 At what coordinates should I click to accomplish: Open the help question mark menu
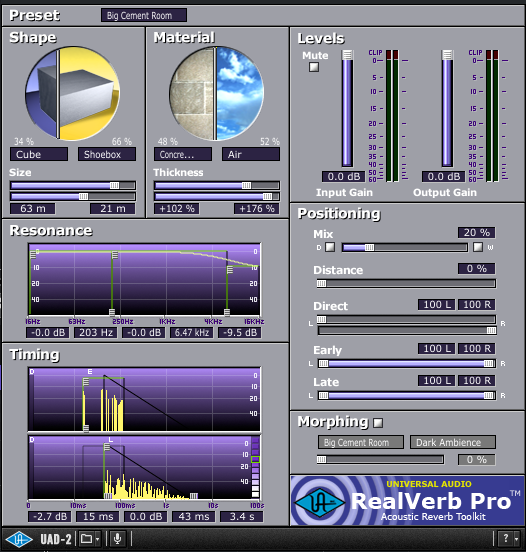tap(506, 538)
